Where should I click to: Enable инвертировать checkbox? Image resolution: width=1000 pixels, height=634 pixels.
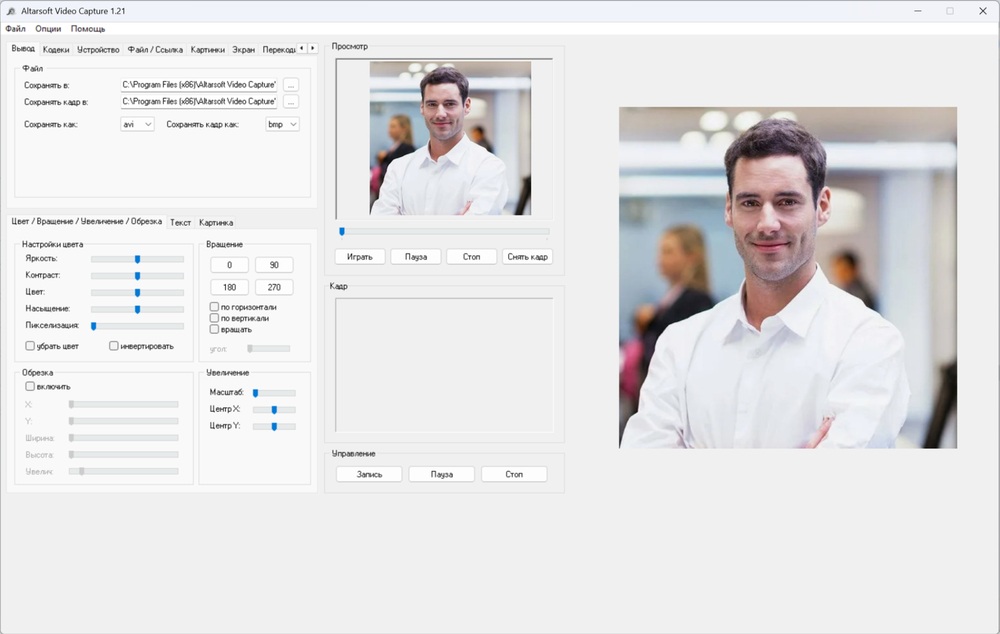click(114, 346)
